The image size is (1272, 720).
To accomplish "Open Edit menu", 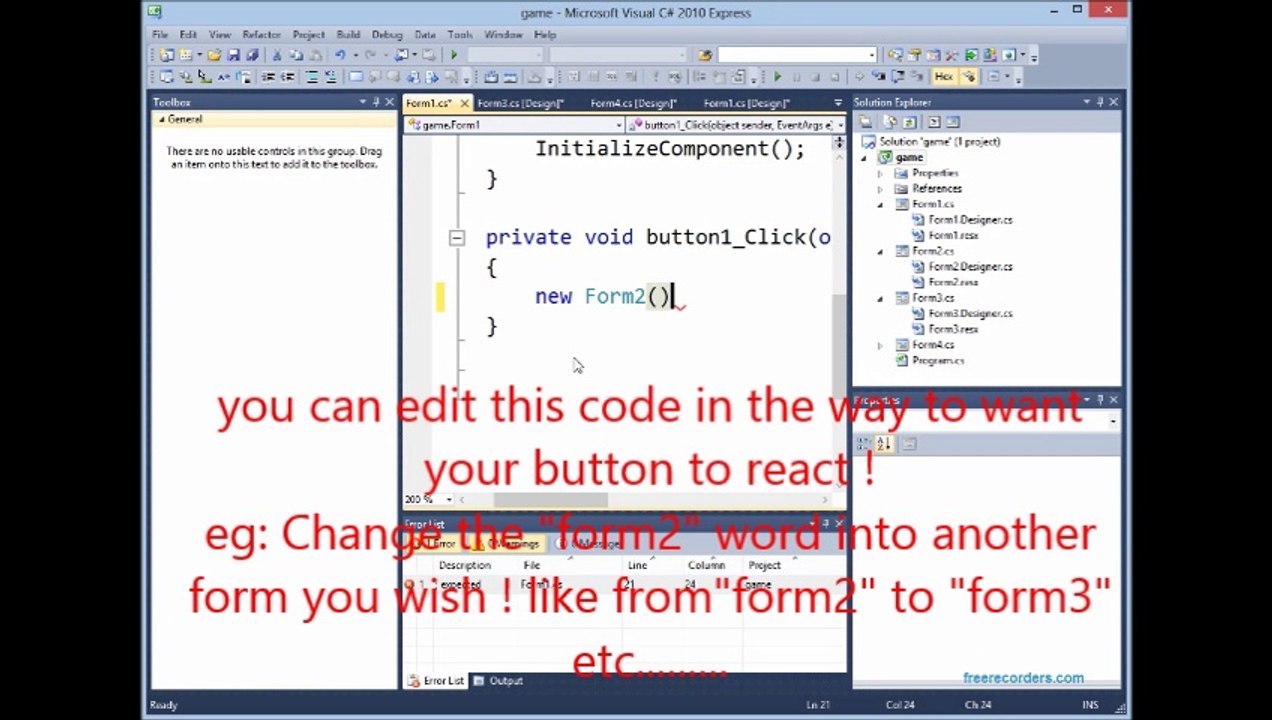I will click(x=188, y=34).
